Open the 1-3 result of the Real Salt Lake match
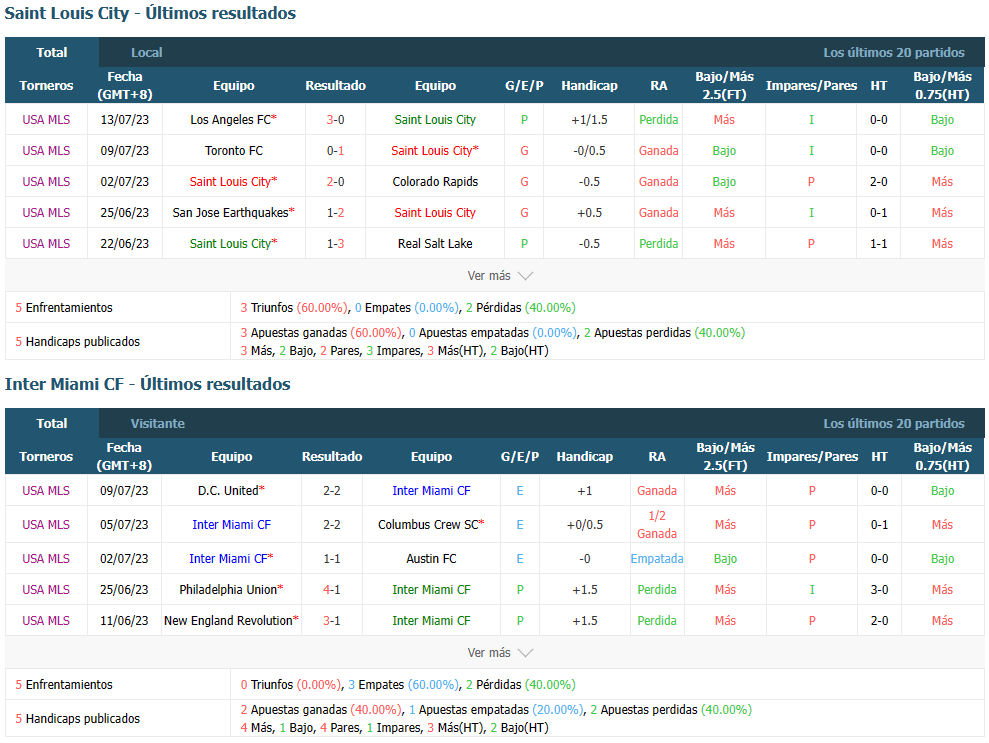 point(336,243)
